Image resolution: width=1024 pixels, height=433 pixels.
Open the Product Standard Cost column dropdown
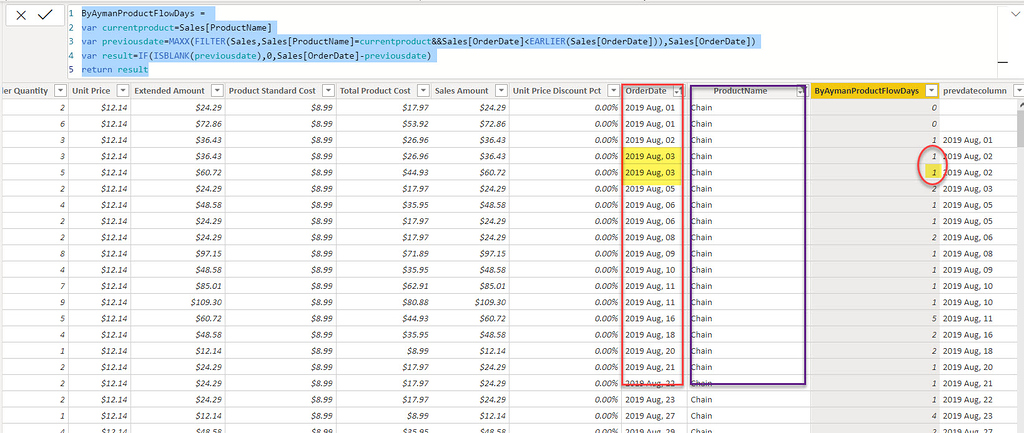point(328,91)
